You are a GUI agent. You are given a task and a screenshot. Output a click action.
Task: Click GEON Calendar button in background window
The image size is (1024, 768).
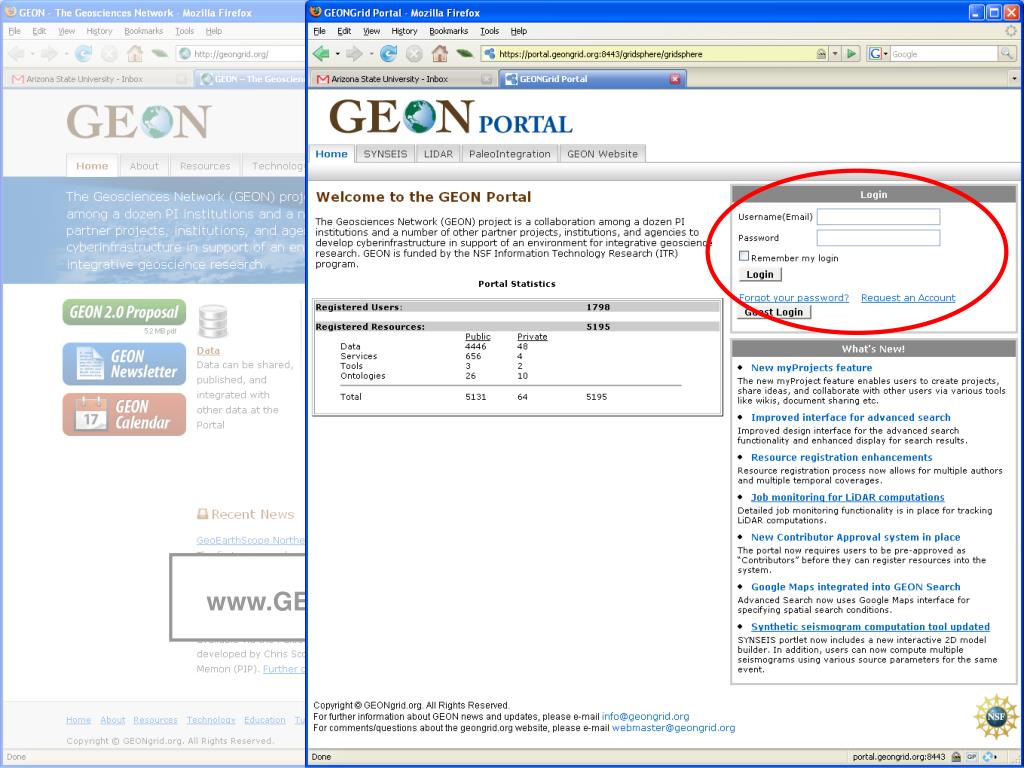pyautogui.click(x=124, y=414)
